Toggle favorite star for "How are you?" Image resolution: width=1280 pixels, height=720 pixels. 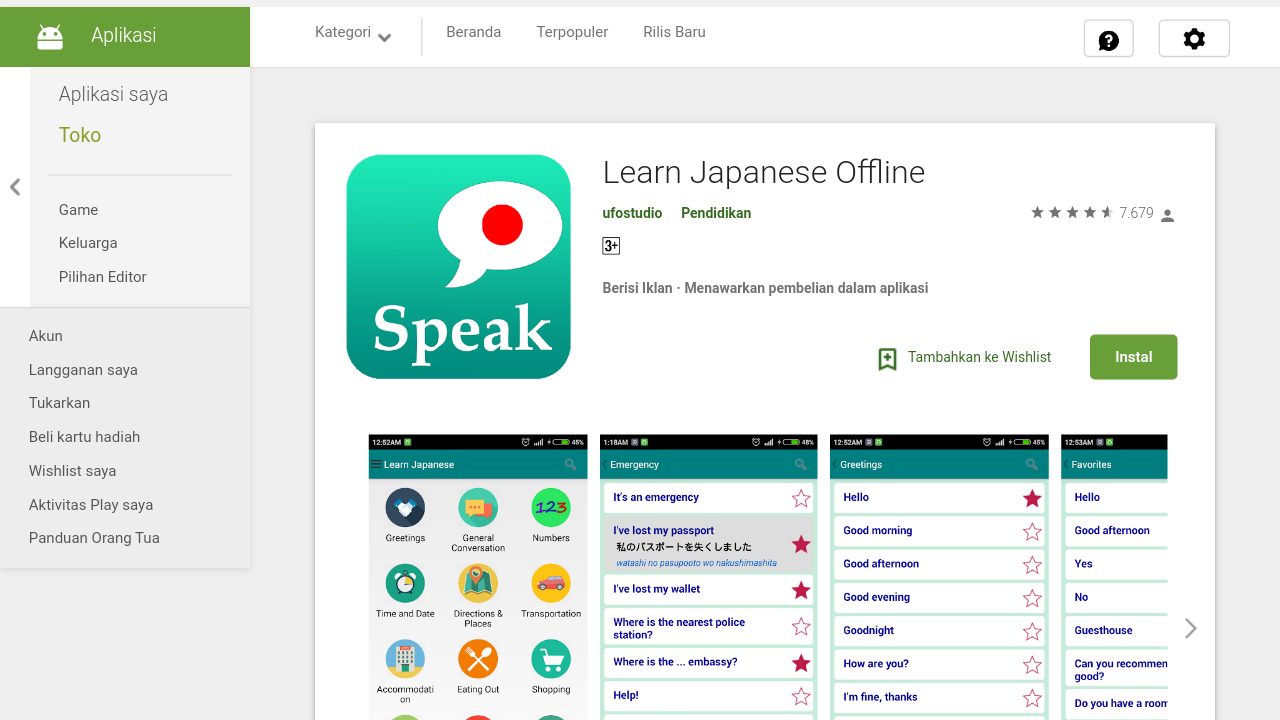[x=1032, y=665]
